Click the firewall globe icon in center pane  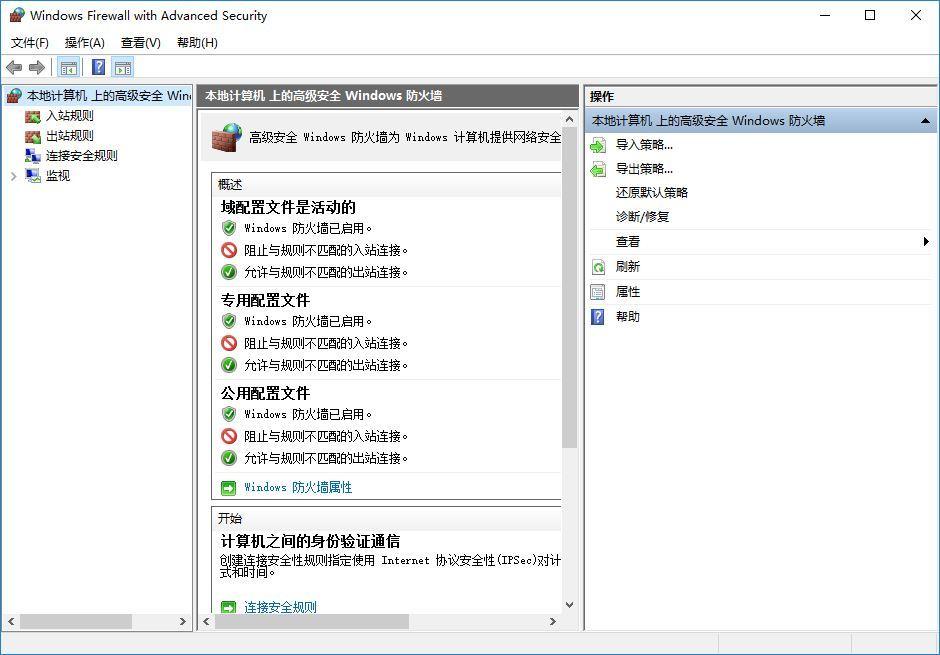coord(227,137)
